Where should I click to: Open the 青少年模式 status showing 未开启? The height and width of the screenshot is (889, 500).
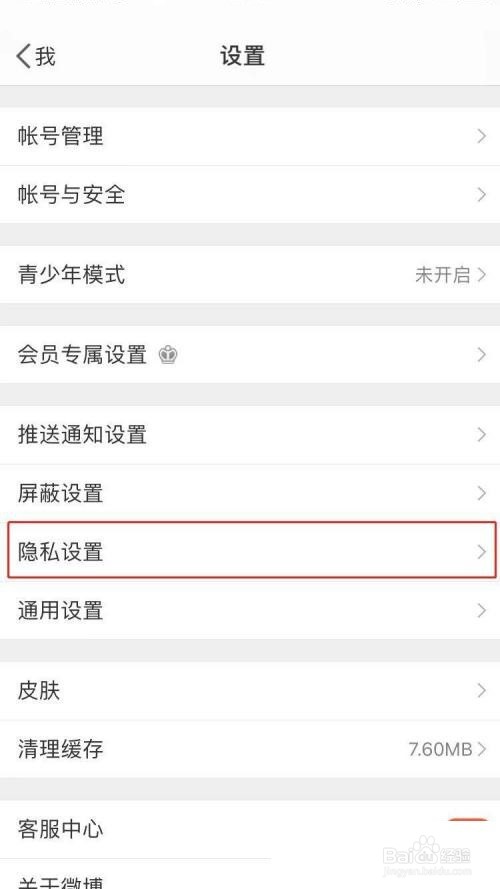[x=443, y=275]
